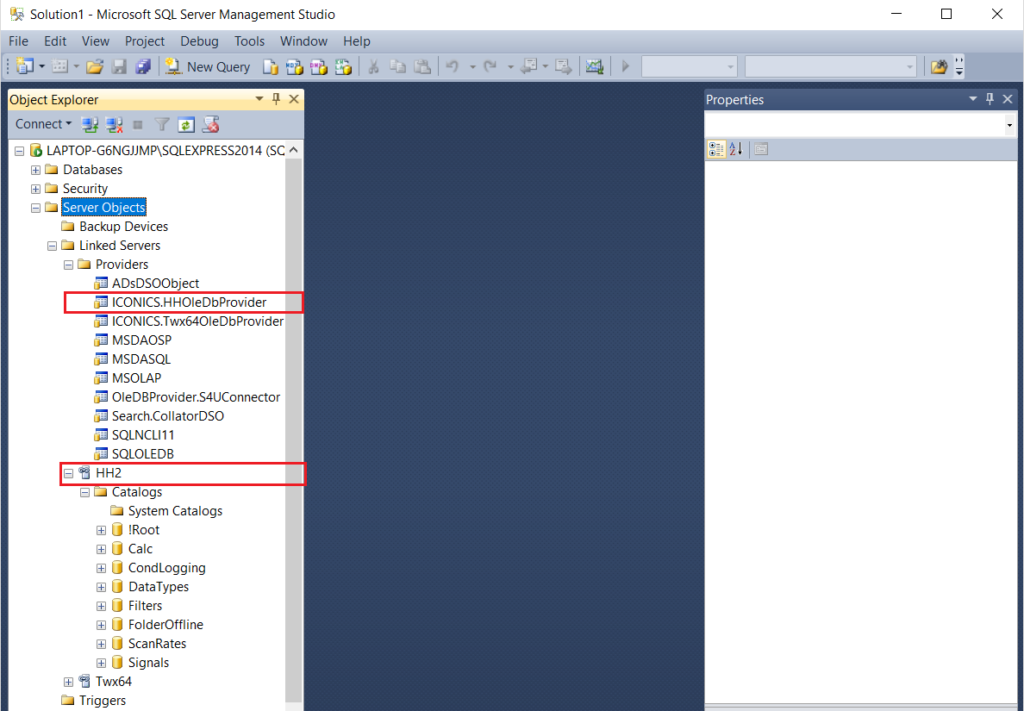Open the Help menu

pos(357,40)
